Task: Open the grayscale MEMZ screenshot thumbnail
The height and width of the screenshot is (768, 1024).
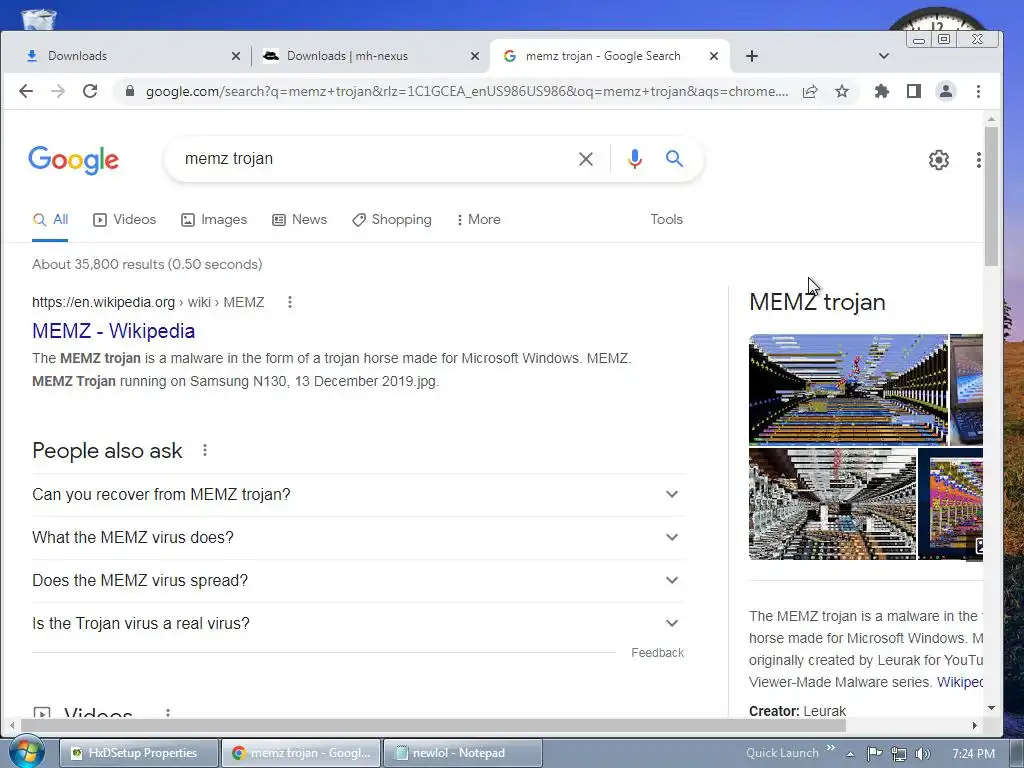Action: 833,504
